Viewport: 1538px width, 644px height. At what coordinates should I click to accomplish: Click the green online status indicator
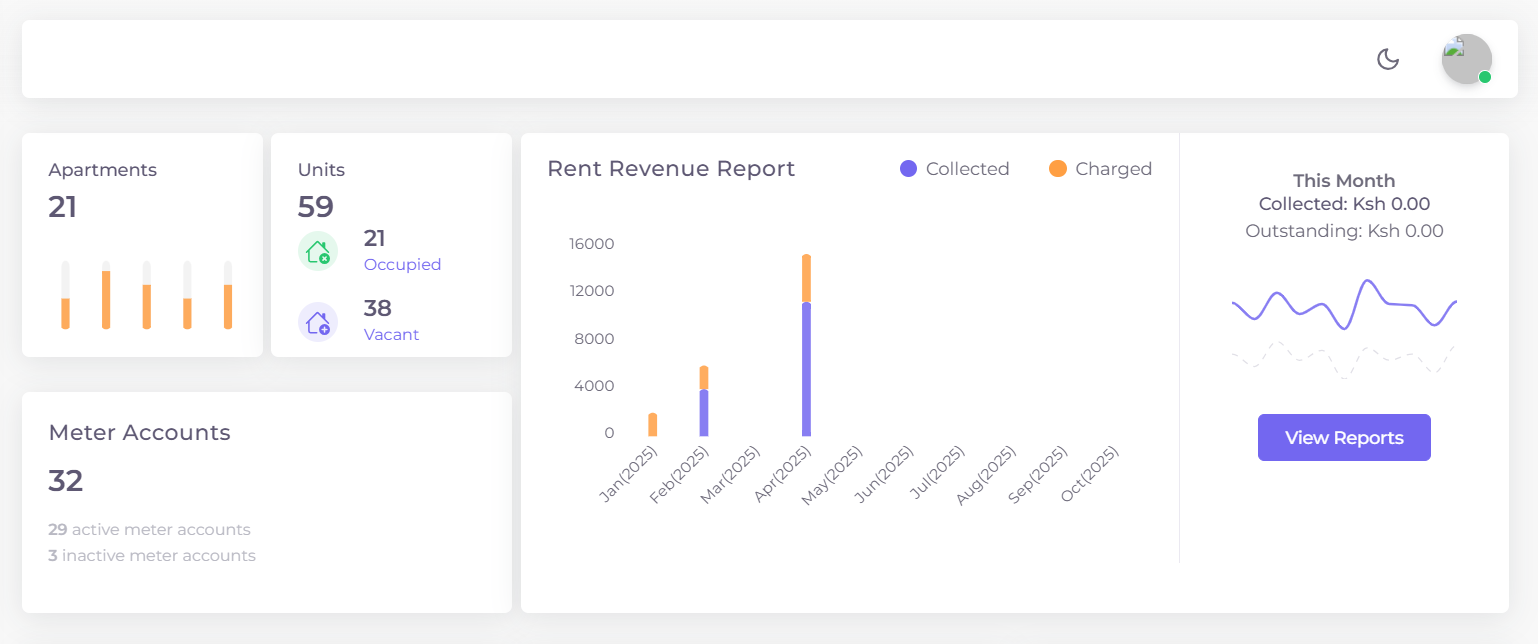tap(1486, 77)
